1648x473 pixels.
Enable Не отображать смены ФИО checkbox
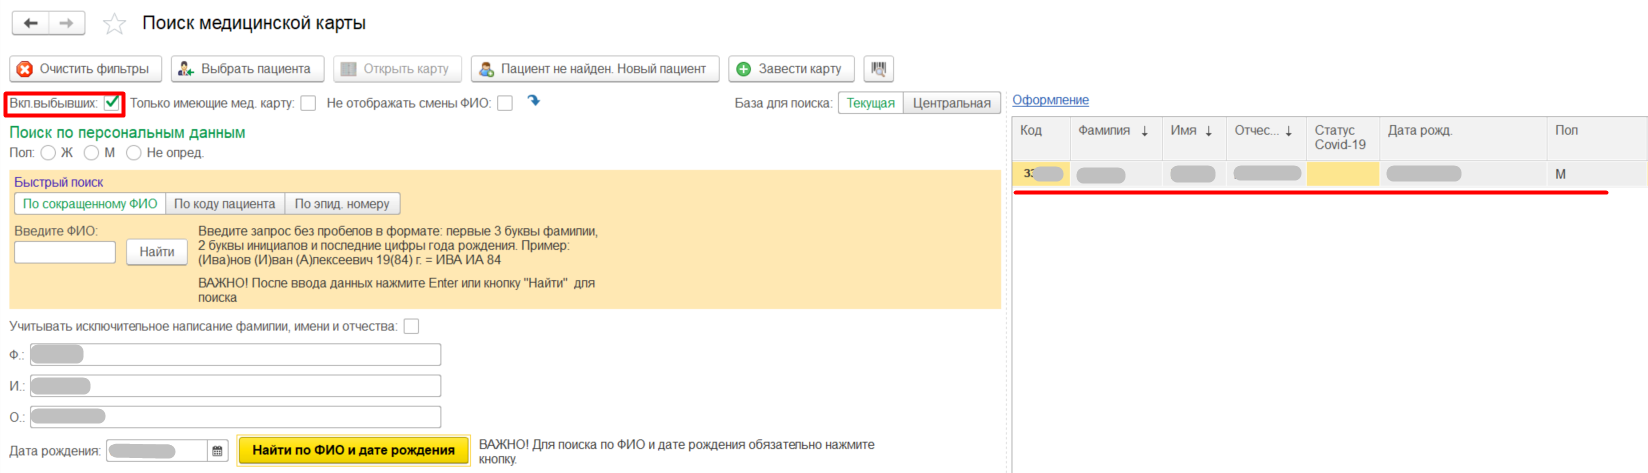point(505,103)
